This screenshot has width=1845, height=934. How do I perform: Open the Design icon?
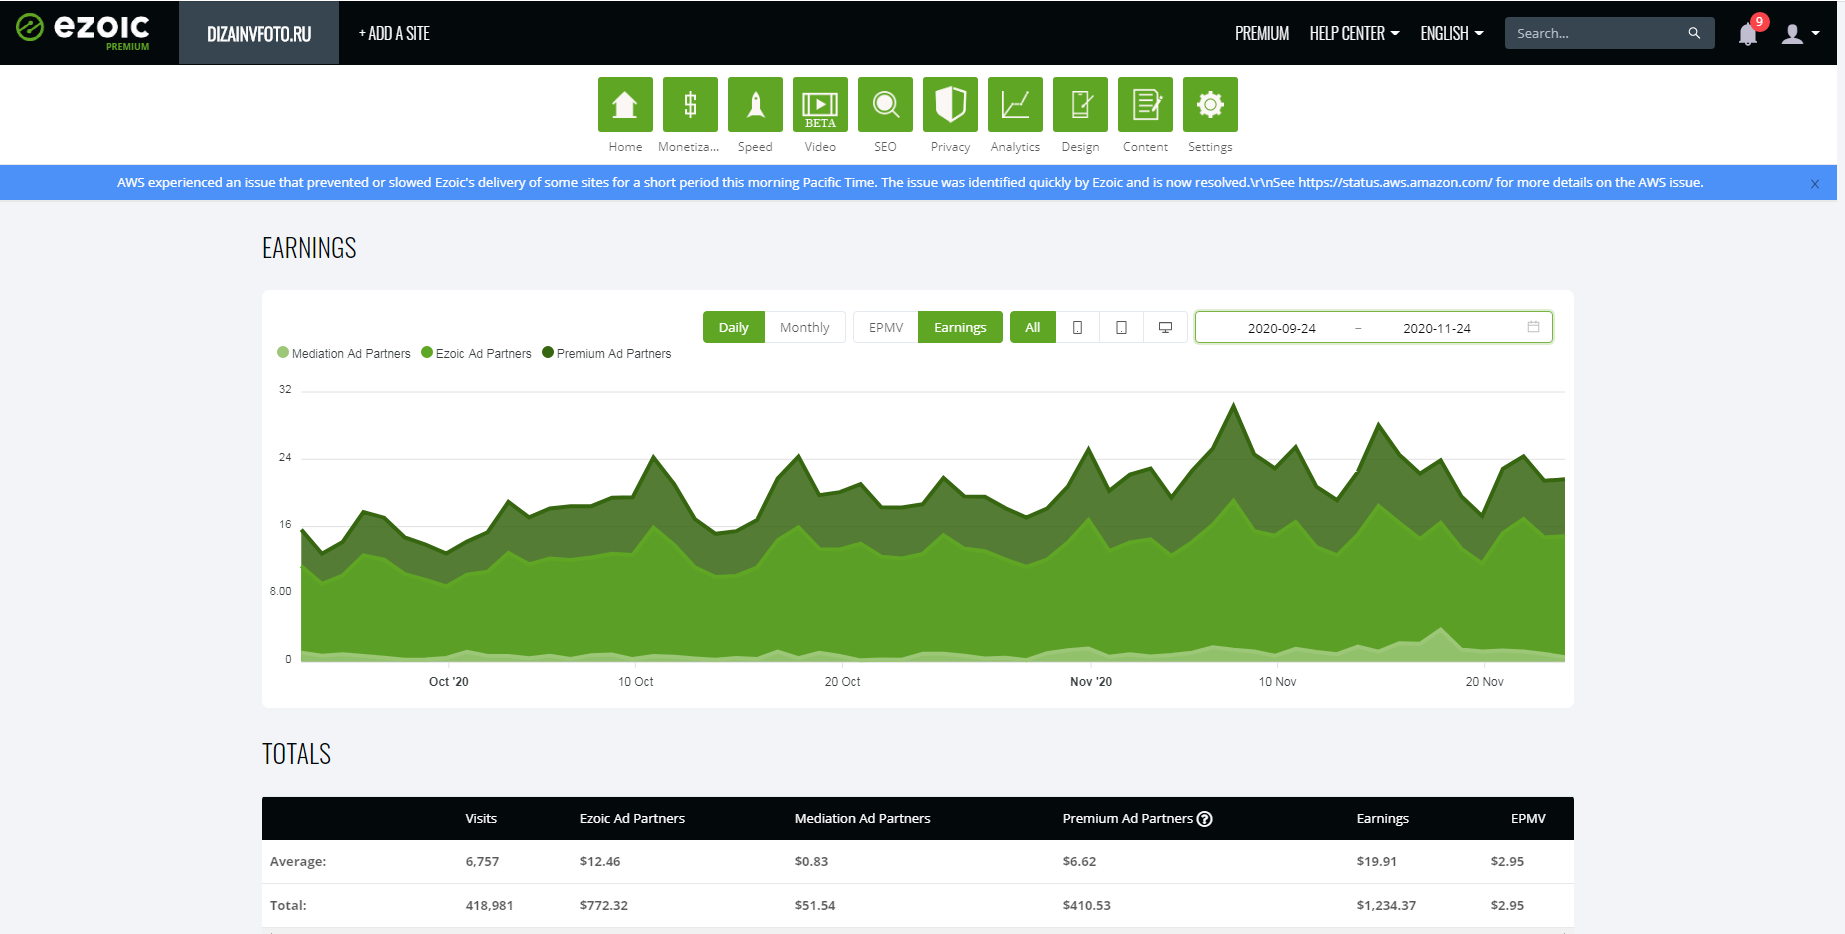1080,105
